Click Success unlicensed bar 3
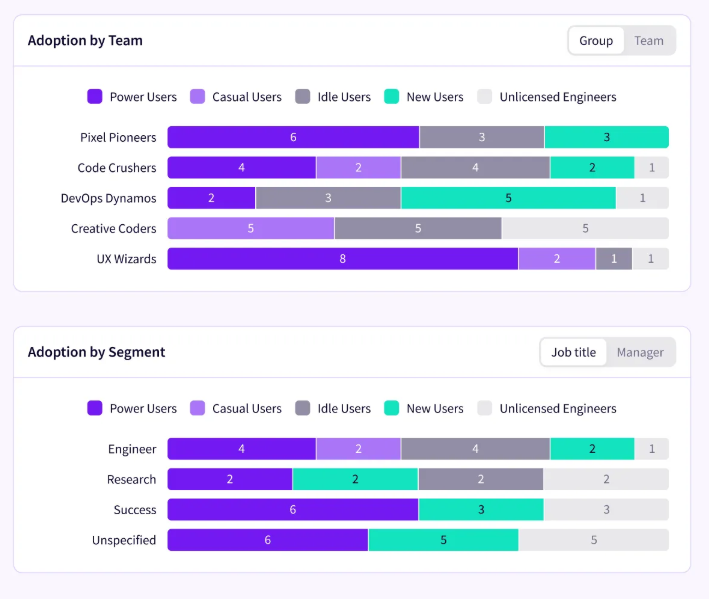This screenshot has width=709, height=599. [x=606, y=509]
